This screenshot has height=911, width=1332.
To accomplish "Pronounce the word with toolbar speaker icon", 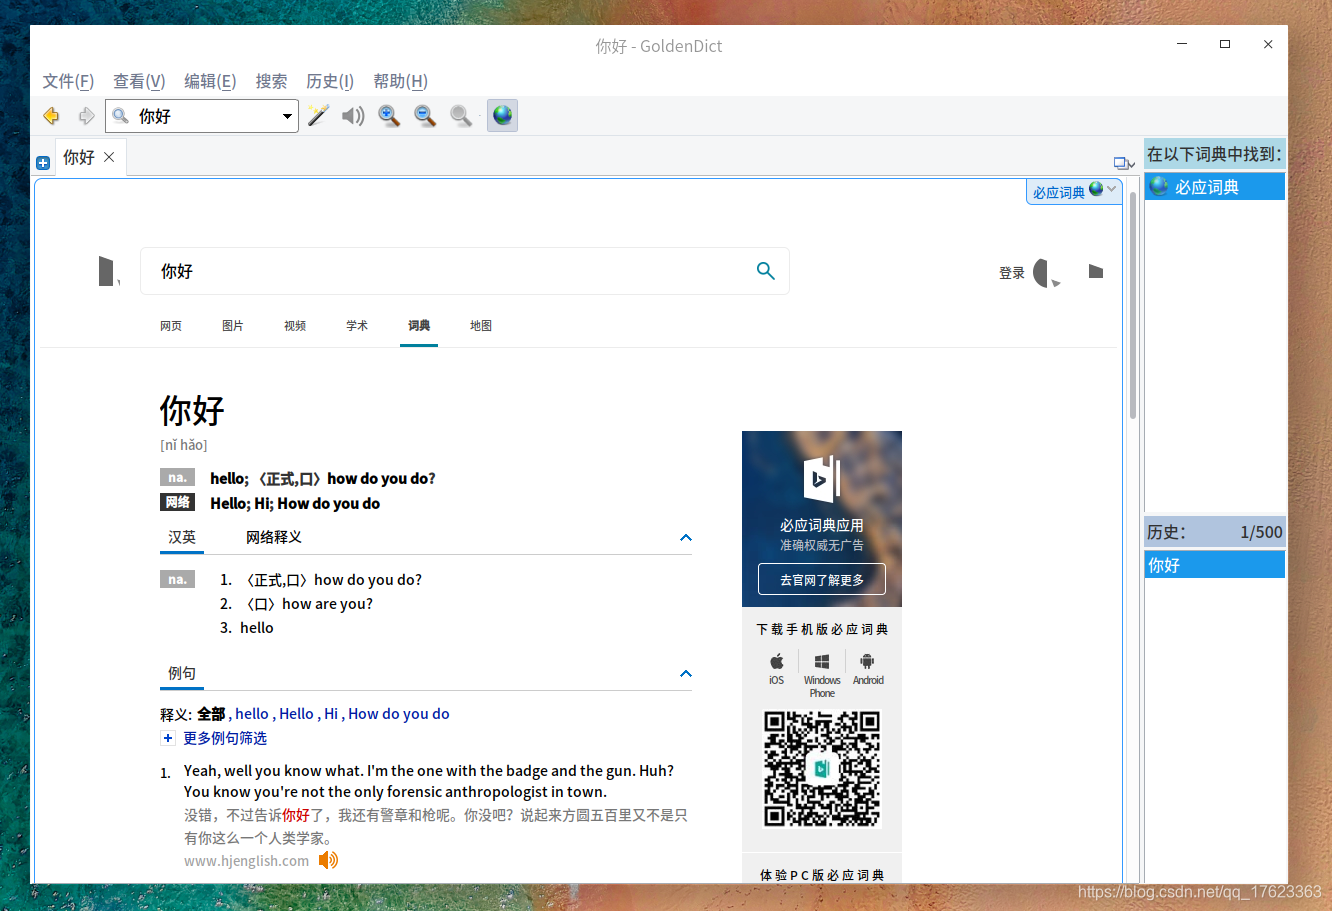I will pos(353,116).
